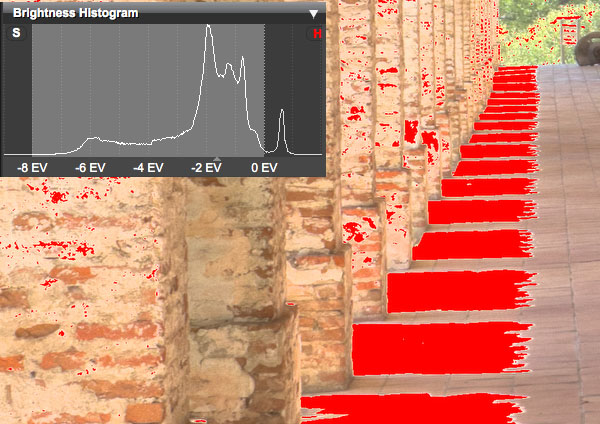
Task: Toggle the highlight clipping warning H
Action: click(x=317, y=34)
